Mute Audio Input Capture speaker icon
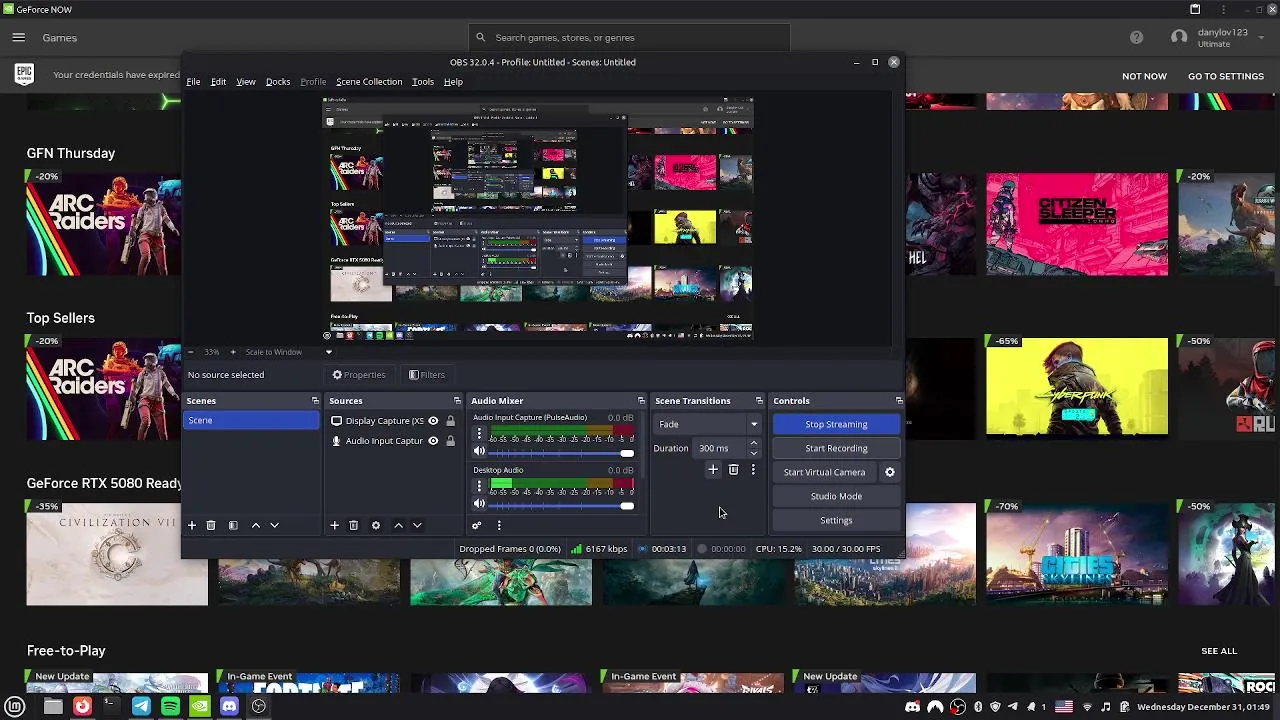1280x720 pixels. click(479, 452)
